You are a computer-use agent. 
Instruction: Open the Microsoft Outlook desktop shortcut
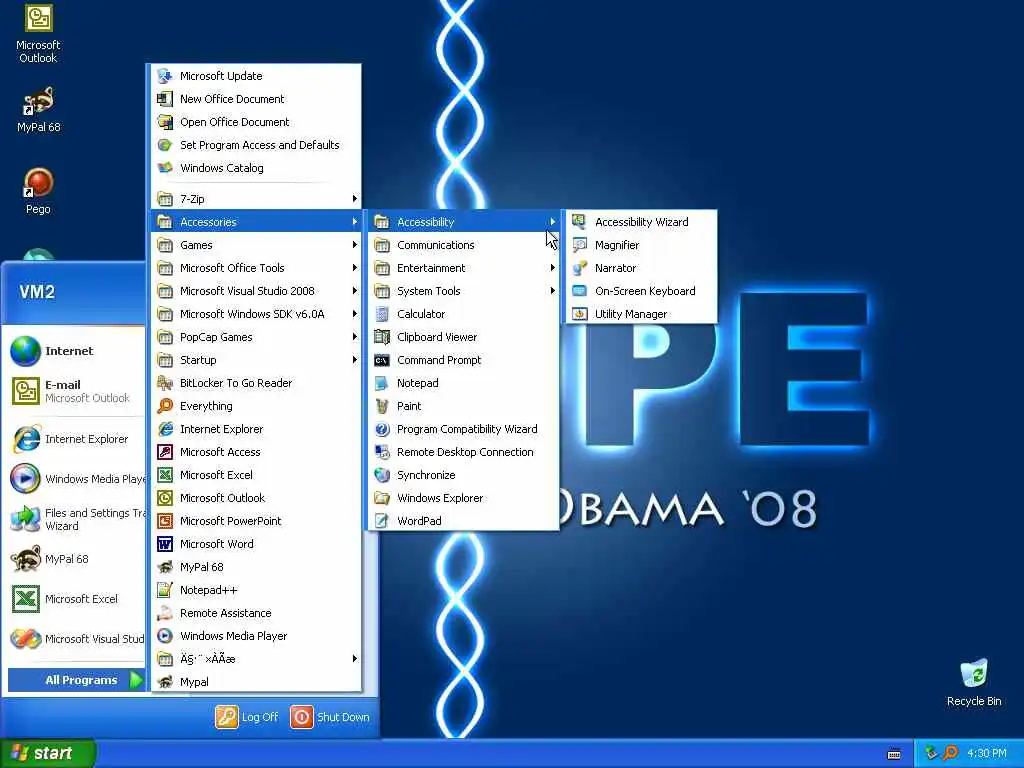pyautogui.click(x=38, y=34)
